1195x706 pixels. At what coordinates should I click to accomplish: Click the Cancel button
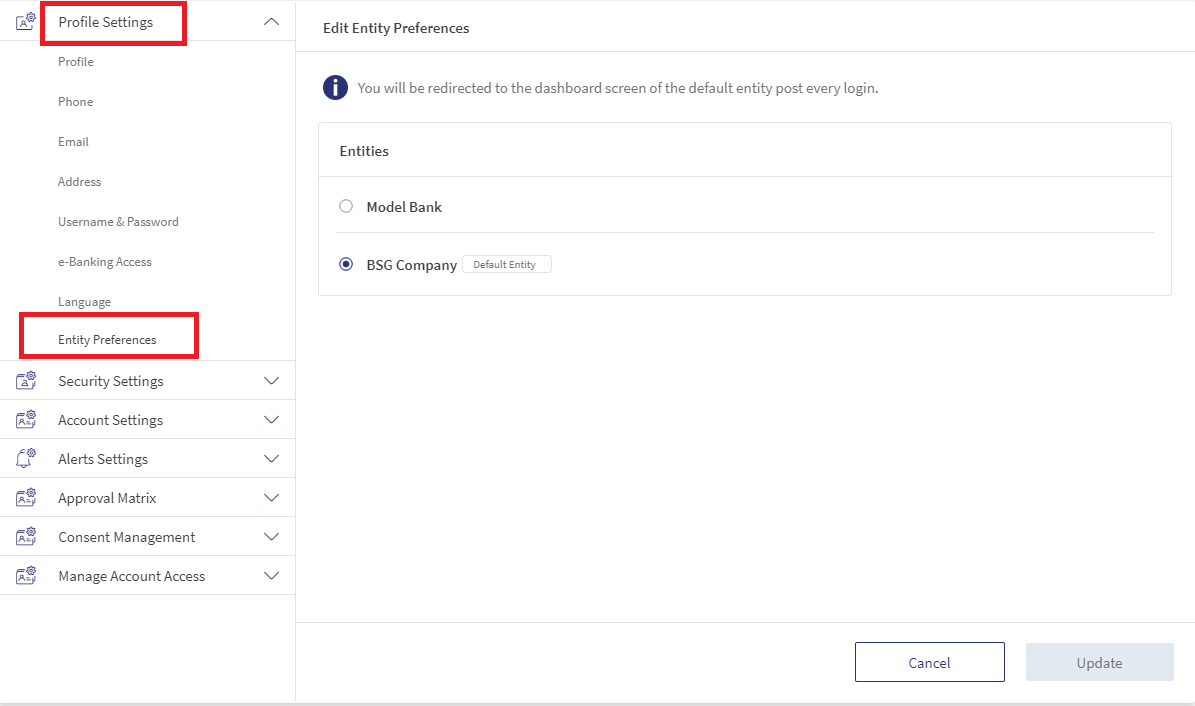[x=930, y=662]
